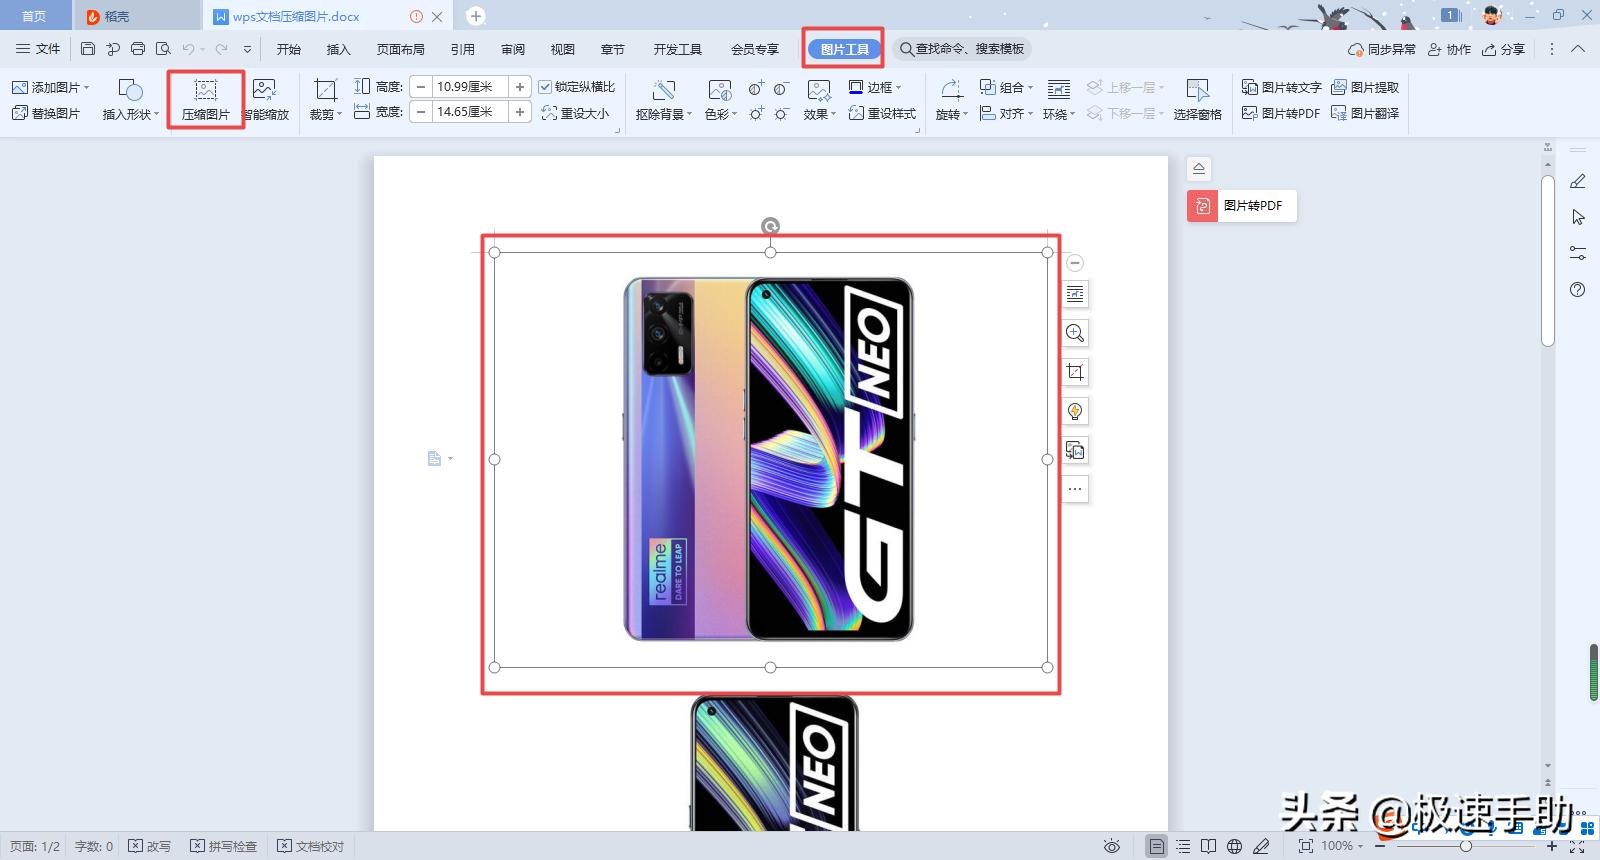The width and height of the screenshot is (1600, 860).
Task: Open Border (边框) dropdown
Action: tap(875, 87)
